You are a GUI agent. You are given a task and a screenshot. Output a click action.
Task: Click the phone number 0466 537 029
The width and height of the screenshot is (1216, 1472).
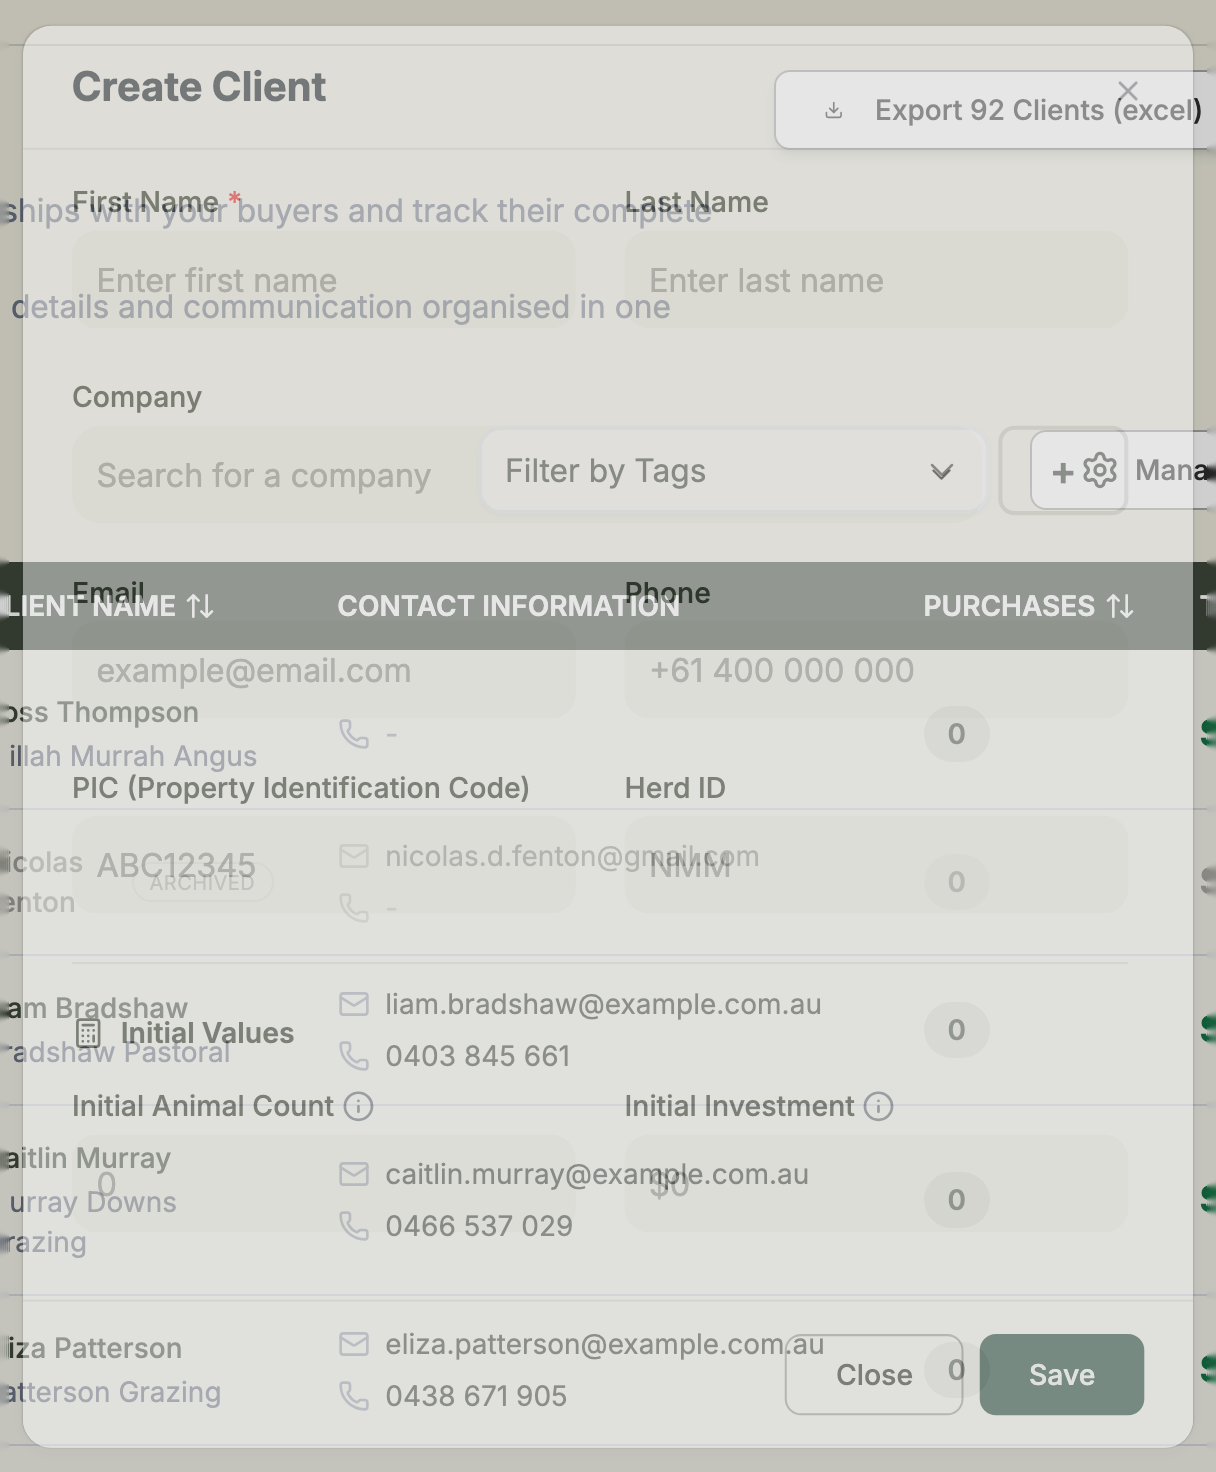tap(479, 1226)
